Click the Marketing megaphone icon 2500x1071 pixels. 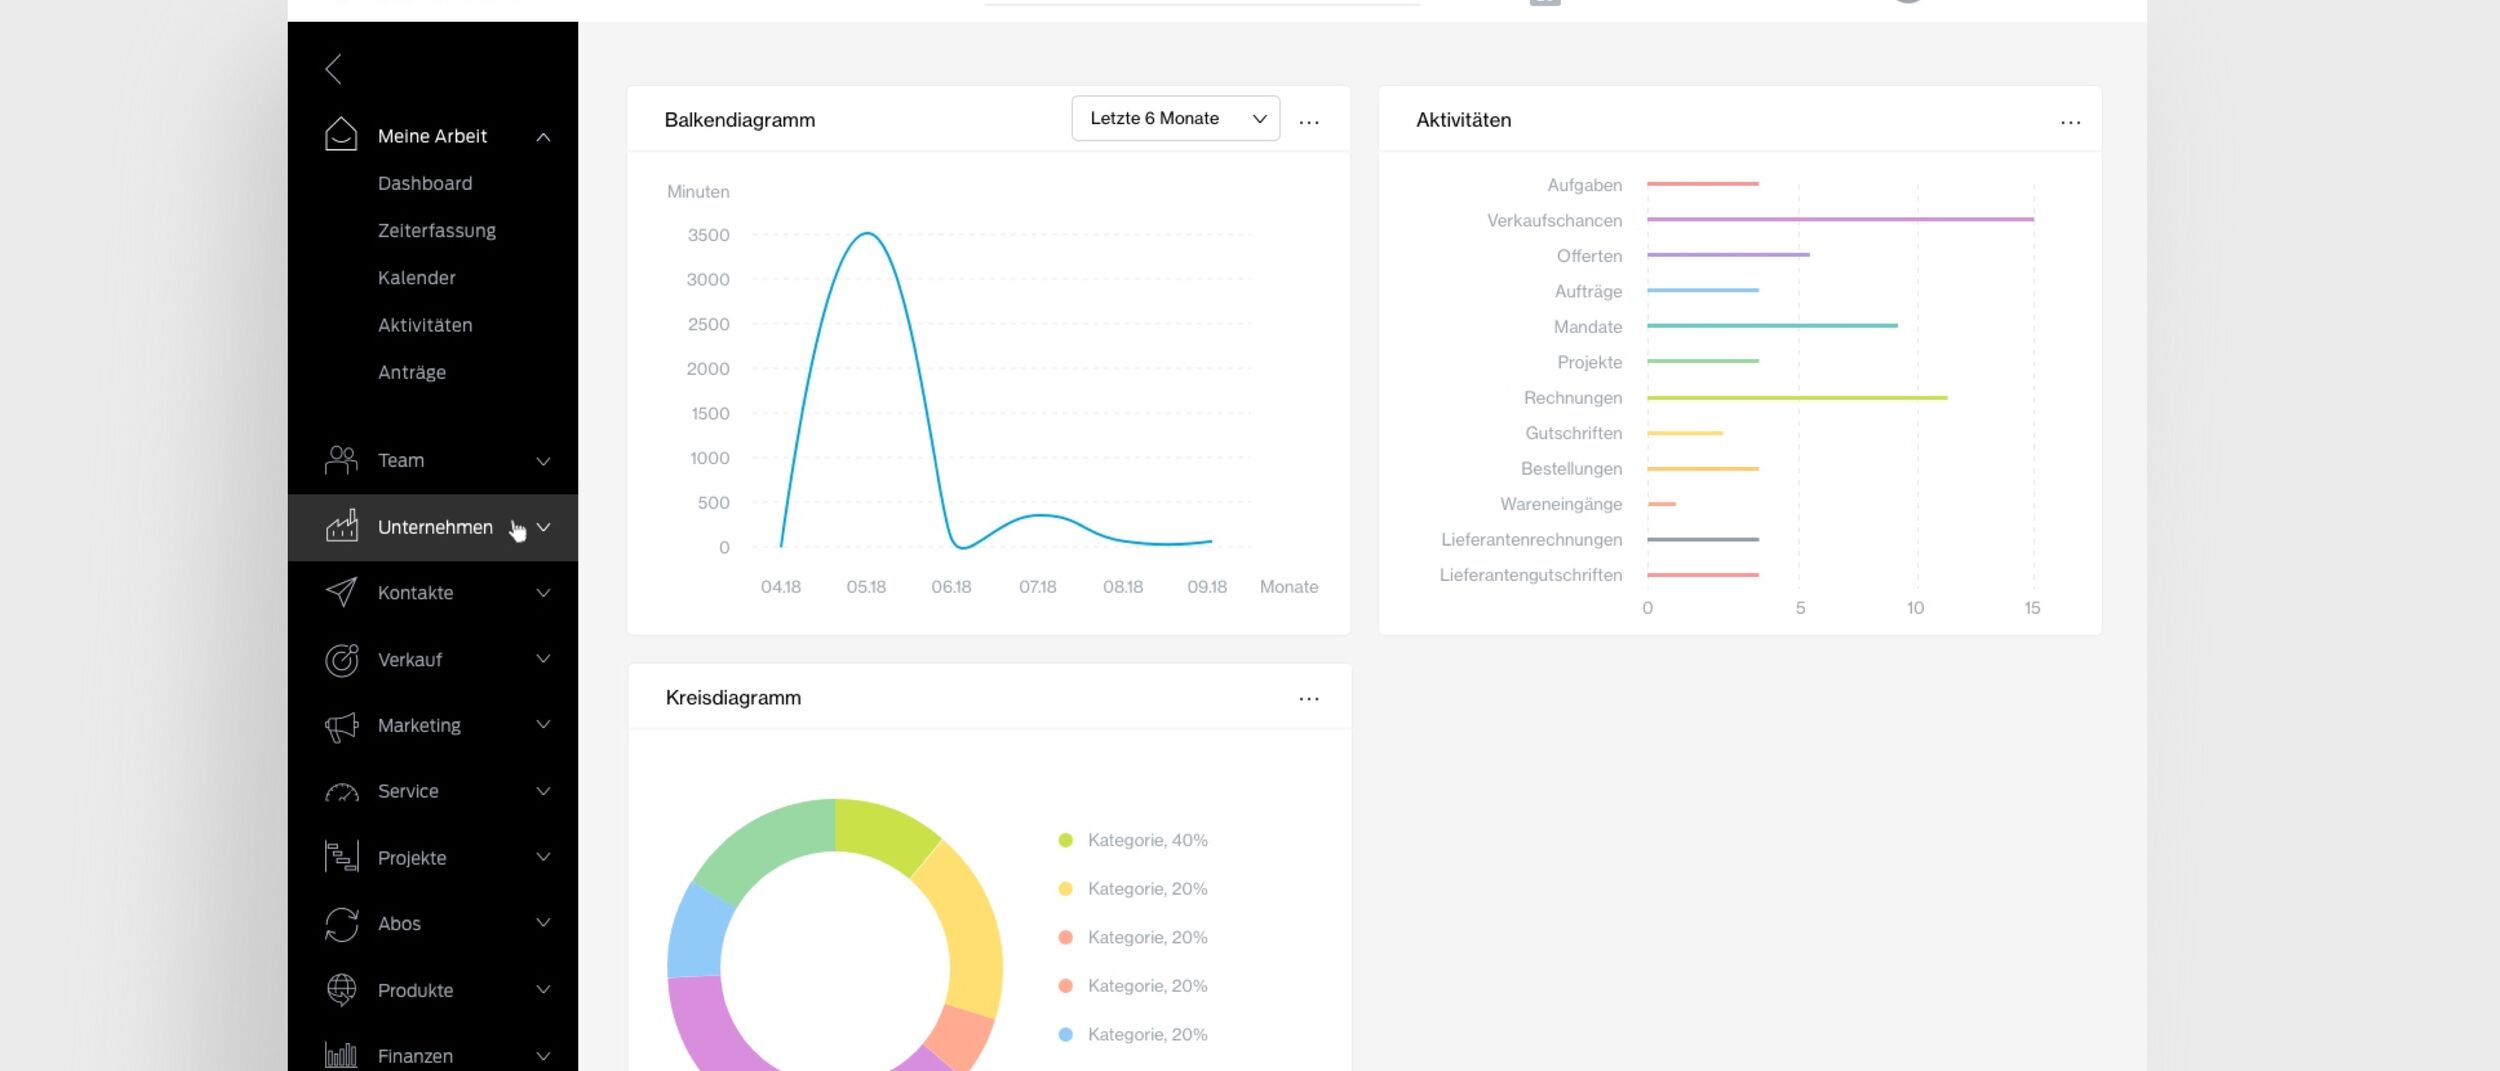[x=341, y=726]
